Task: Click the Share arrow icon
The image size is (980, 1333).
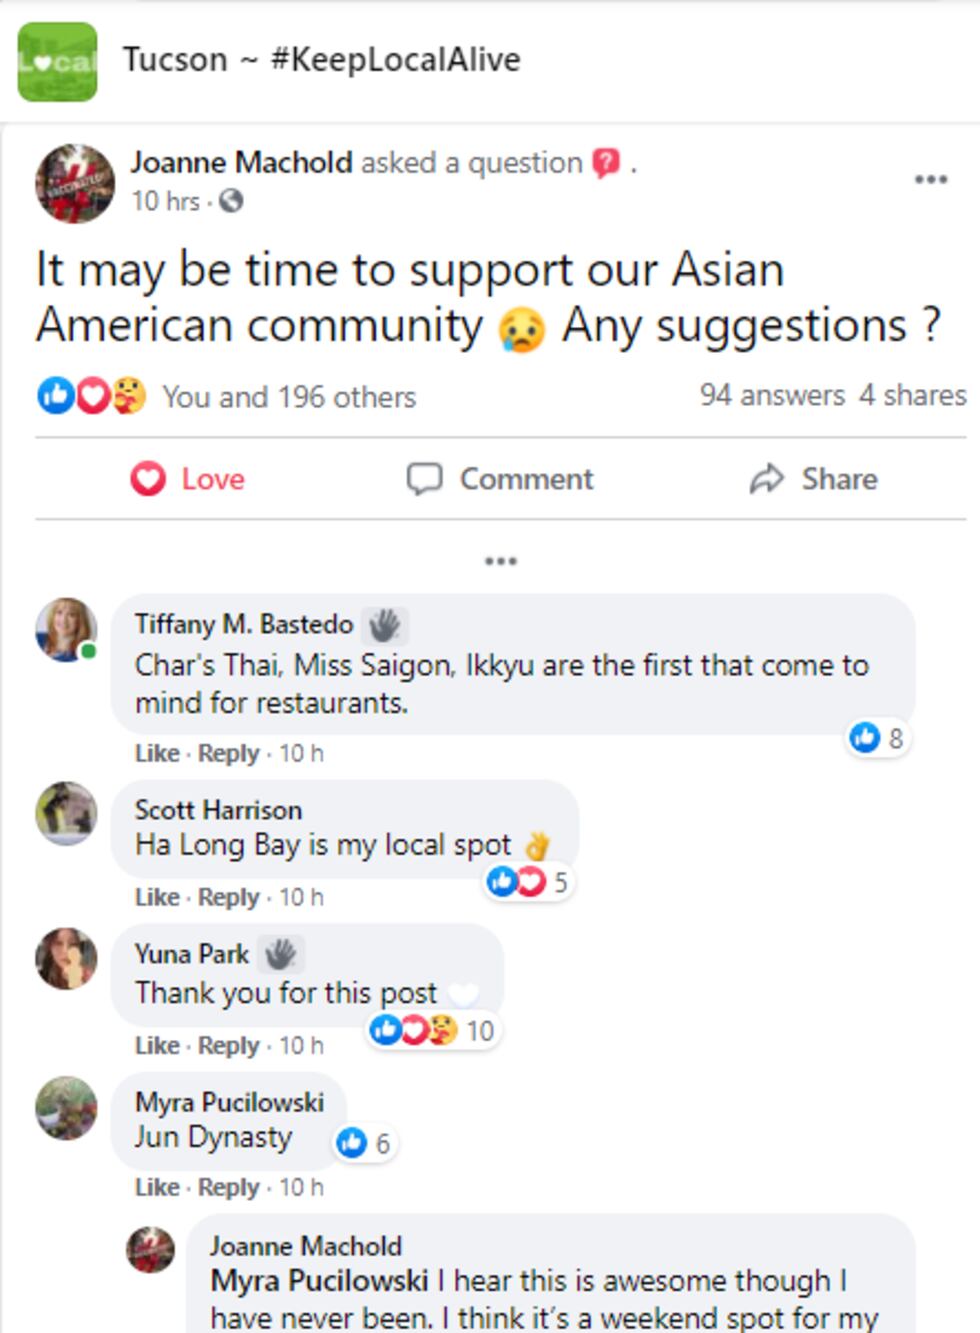Action: [766, 479]
